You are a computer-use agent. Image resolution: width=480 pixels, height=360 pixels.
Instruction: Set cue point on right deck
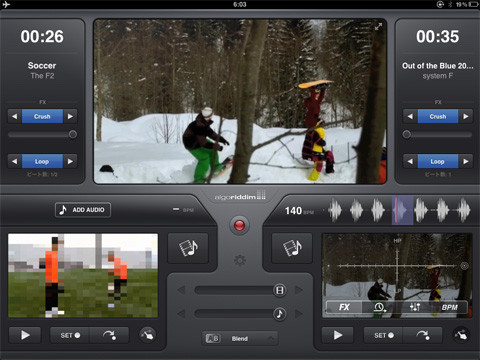click(x=384, y=335)
